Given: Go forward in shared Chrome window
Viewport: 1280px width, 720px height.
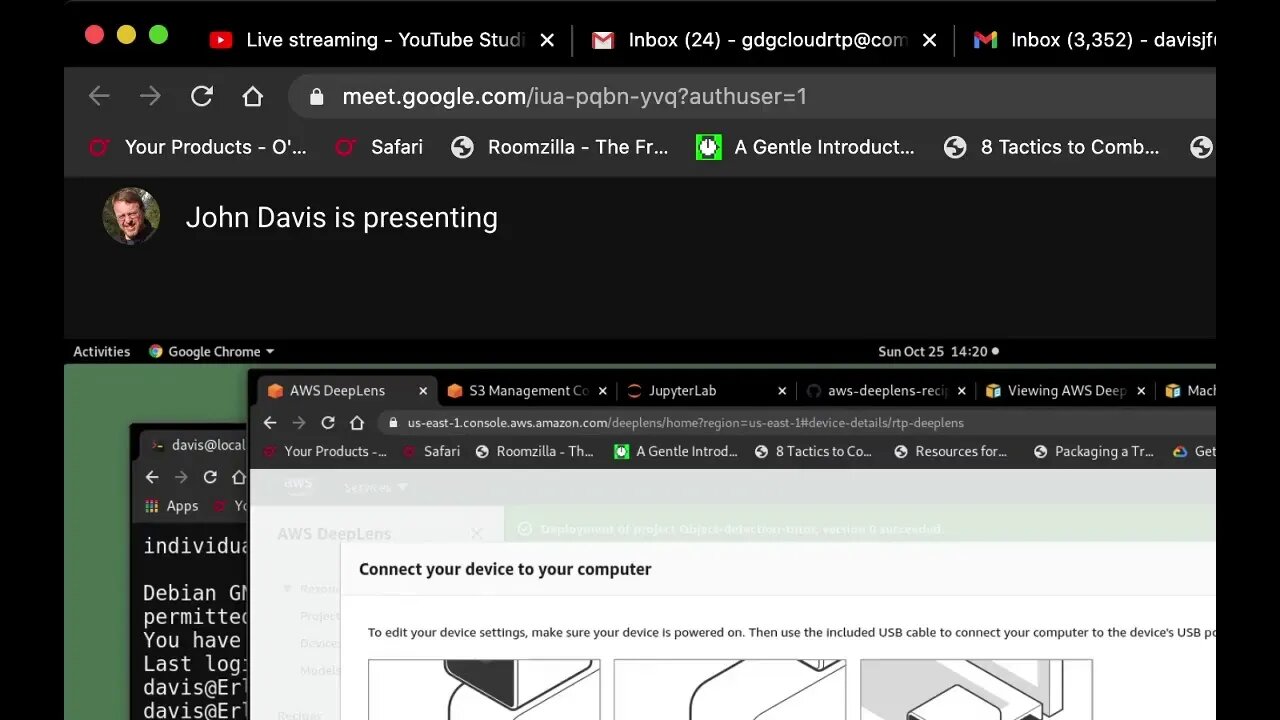Looking at the screenshot, I should point(299,423).
